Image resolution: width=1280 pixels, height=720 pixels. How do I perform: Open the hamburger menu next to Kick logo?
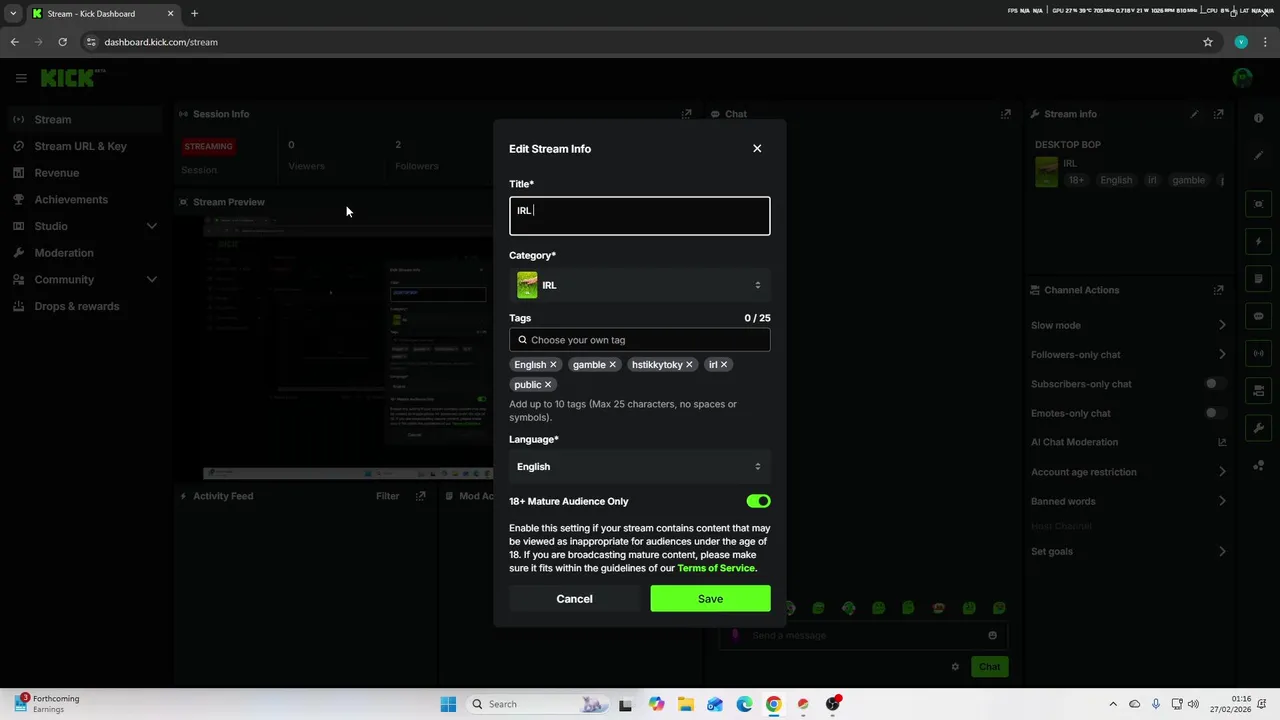tap(21, 78)
